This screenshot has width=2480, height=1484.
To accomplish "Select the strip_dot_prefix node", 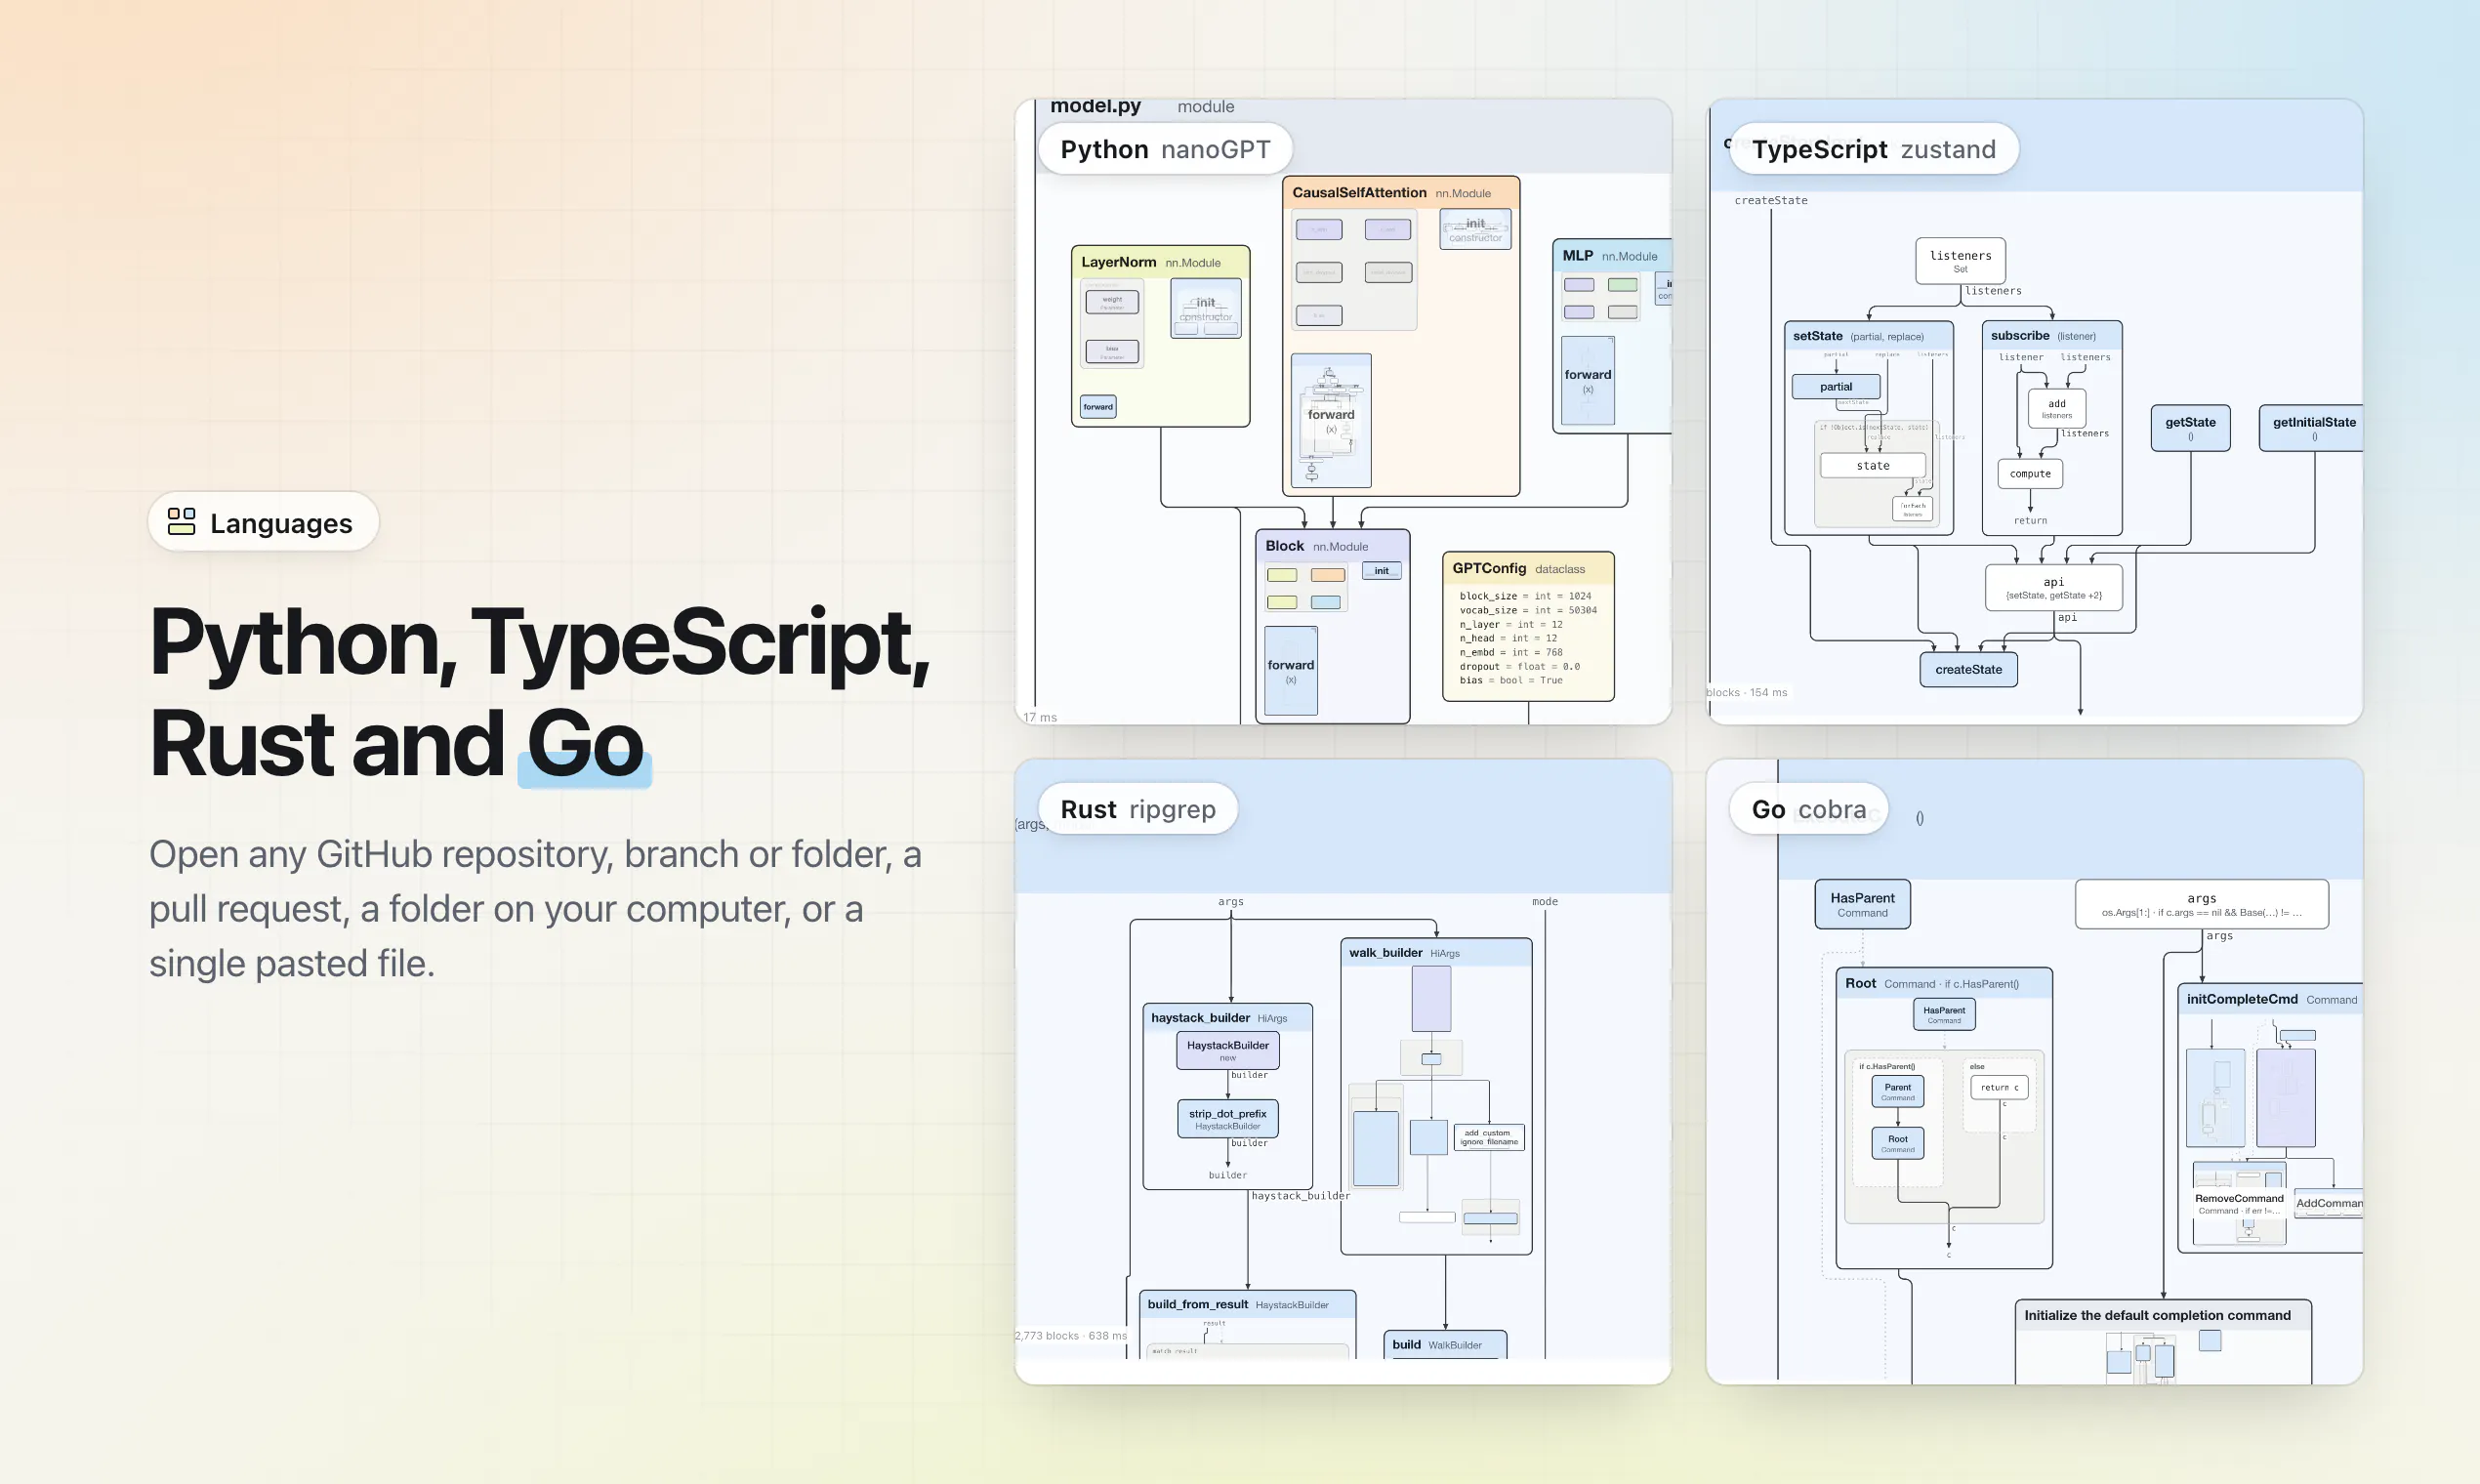I will [1227, 1119].
